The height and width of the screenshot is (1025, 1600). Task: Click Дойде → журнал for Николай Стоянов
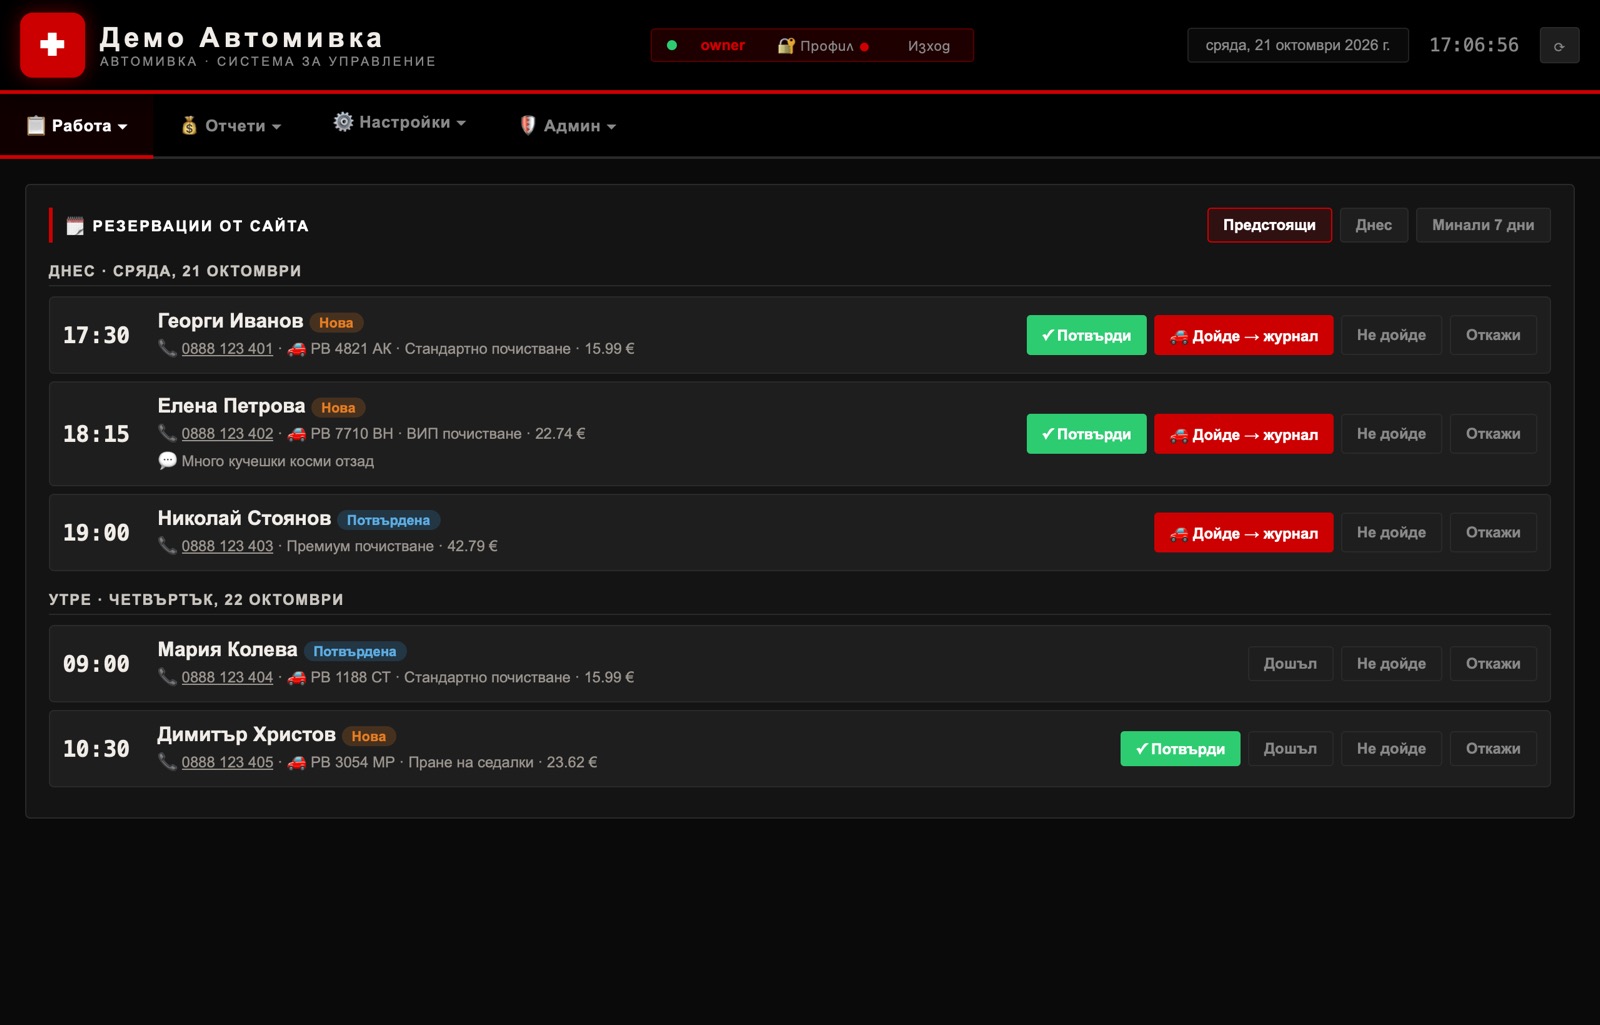(x=1243, y=533)
